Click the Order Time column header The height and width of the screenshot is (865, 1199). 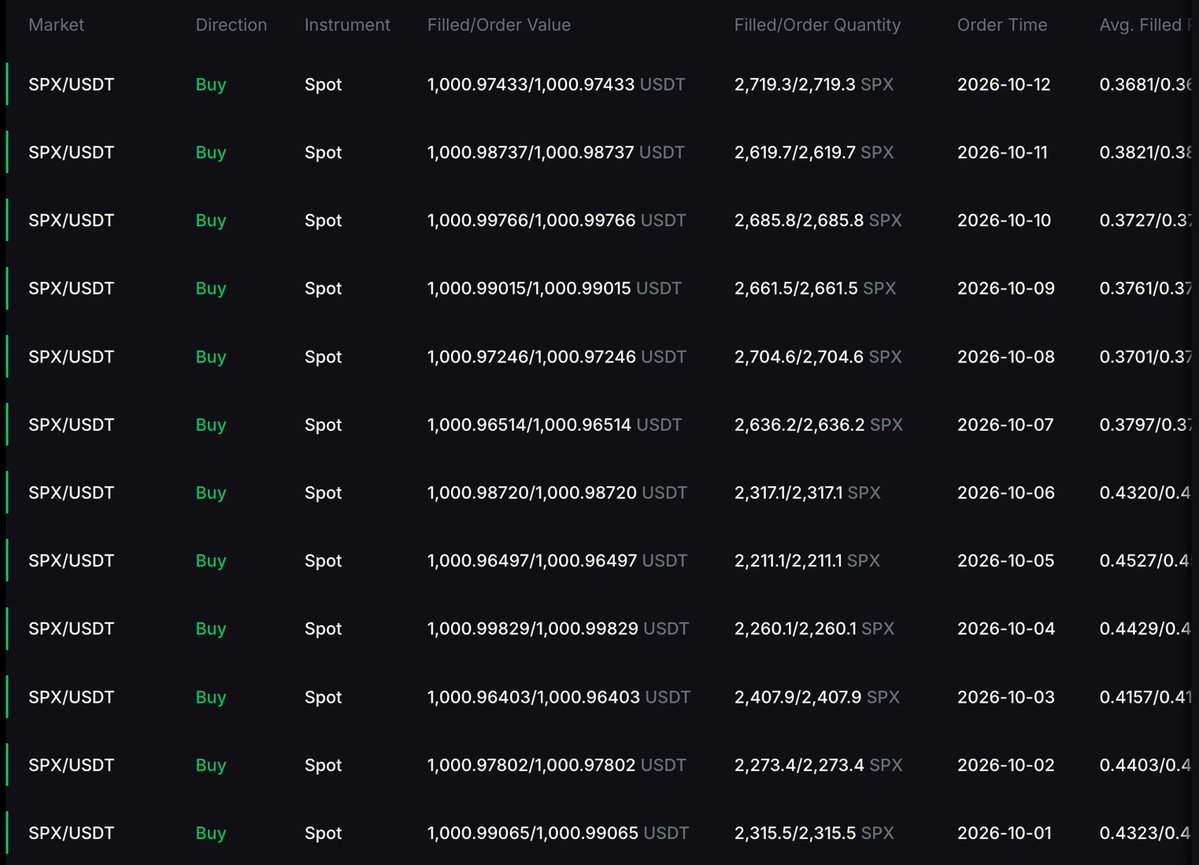[x=1002, y=24]
